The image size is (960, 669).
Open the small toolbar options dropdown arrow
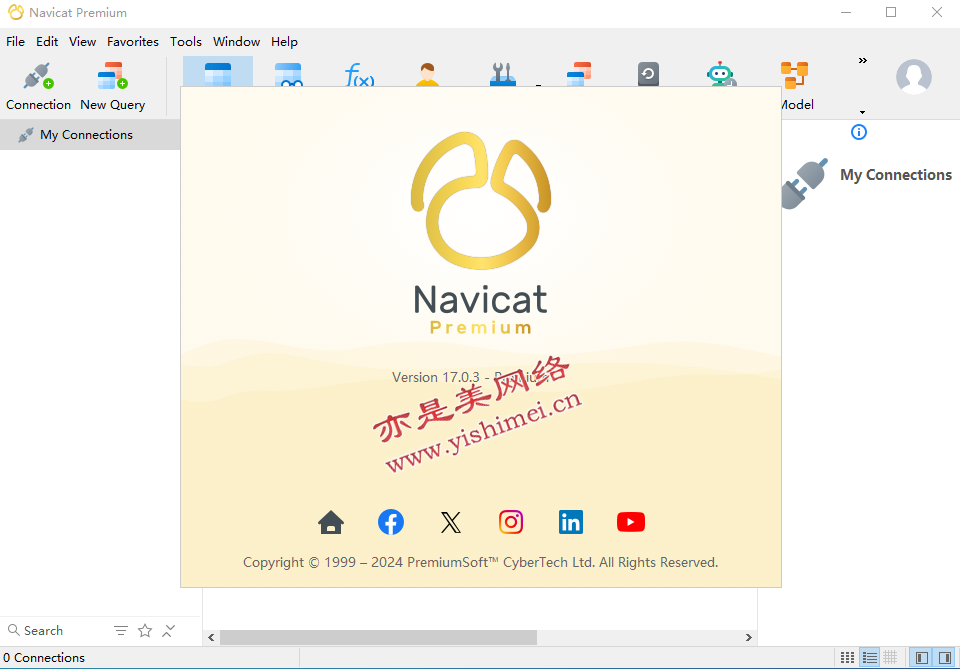pyautogui.click(x=863, y=112)
